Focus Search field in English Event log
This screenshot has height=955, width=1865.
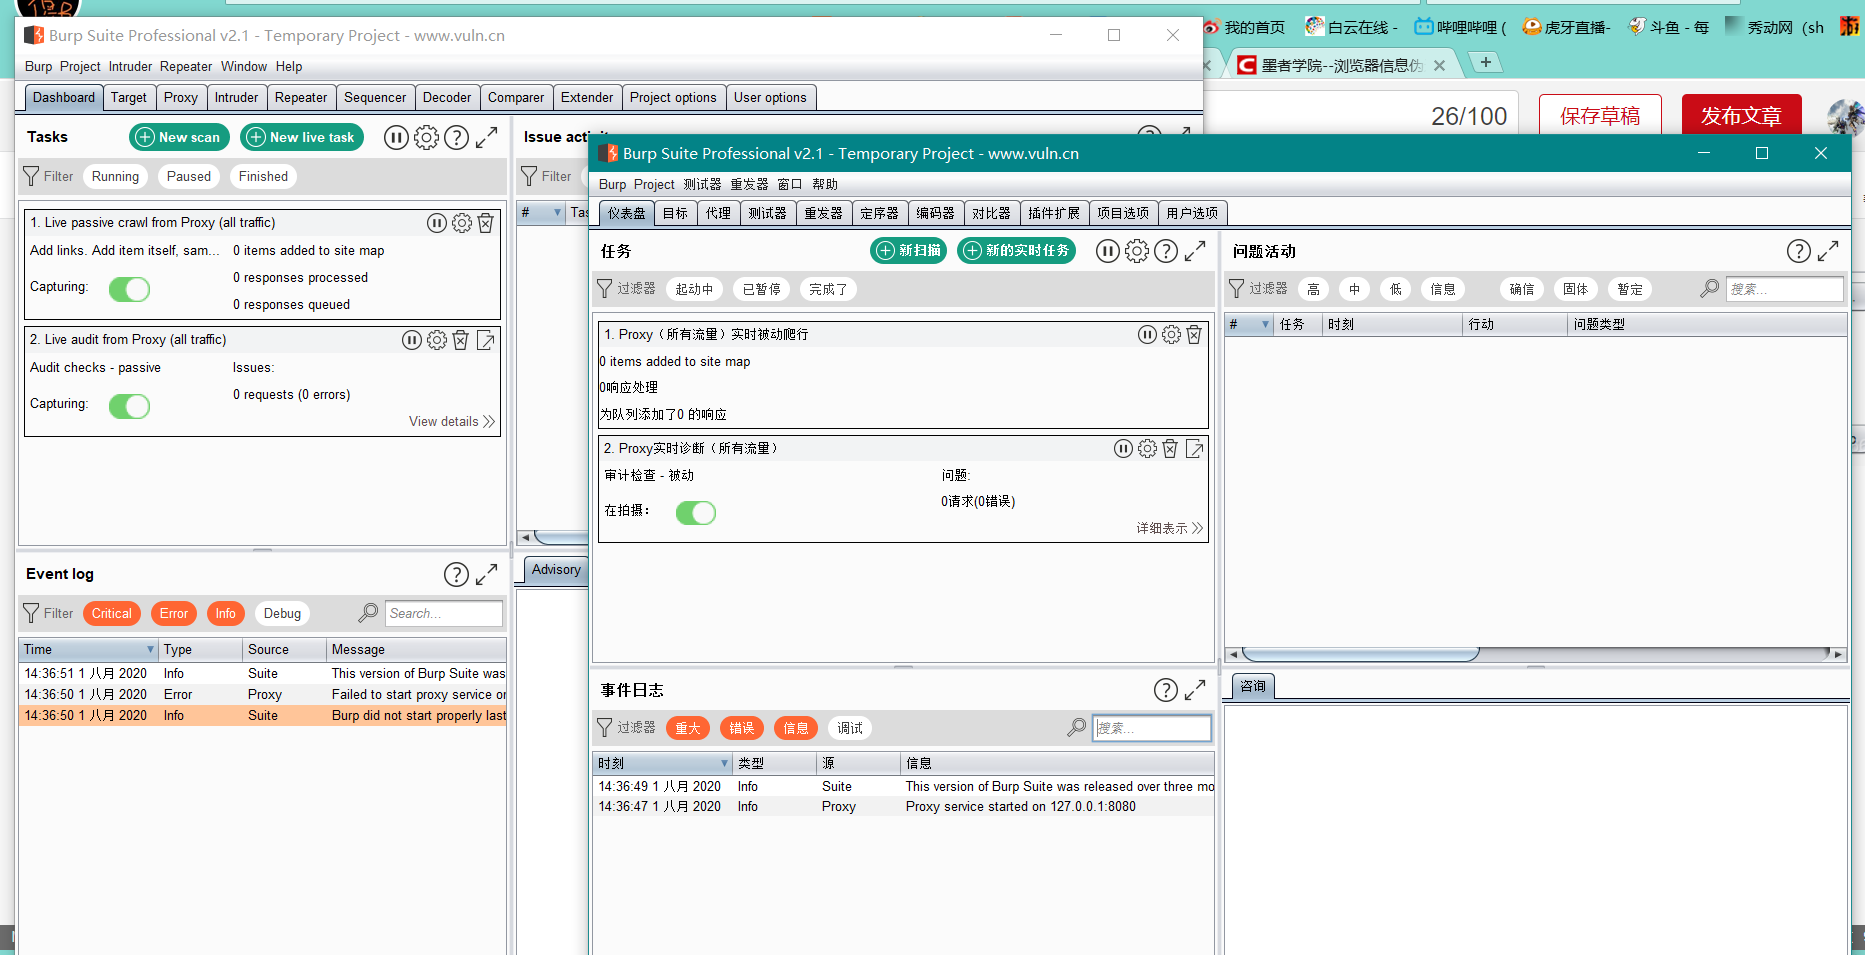click(x=444, y=614)
